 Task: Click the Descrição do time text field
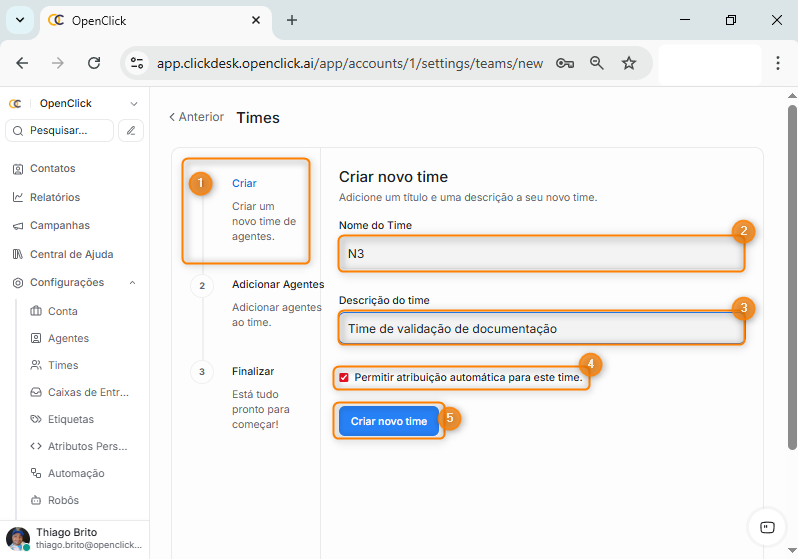tap(541, 328)
